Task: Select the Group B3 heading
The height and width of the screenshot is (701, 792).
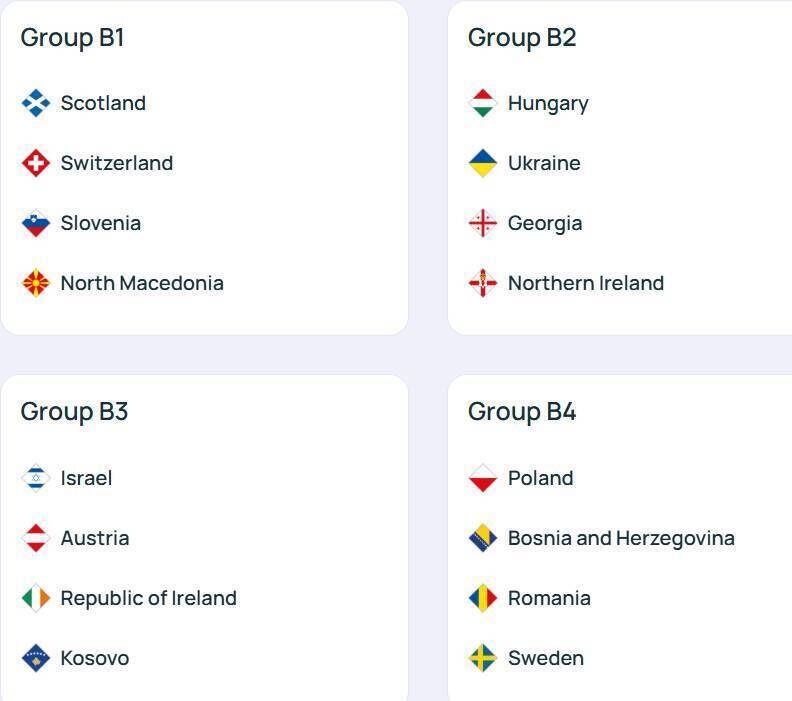Action: [x=74, y=412]
